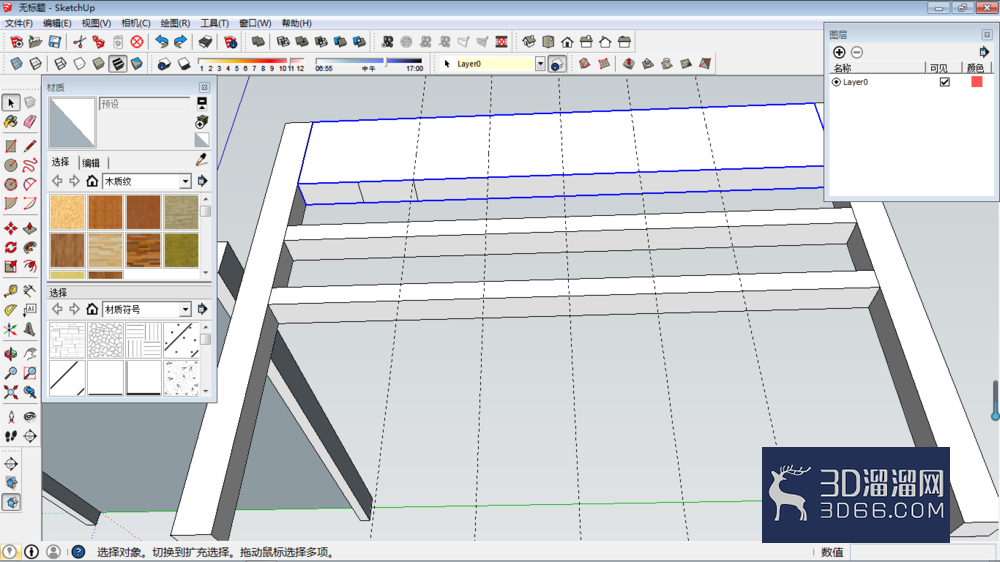
Task: Redo the undone action
Action: point(180,41)
